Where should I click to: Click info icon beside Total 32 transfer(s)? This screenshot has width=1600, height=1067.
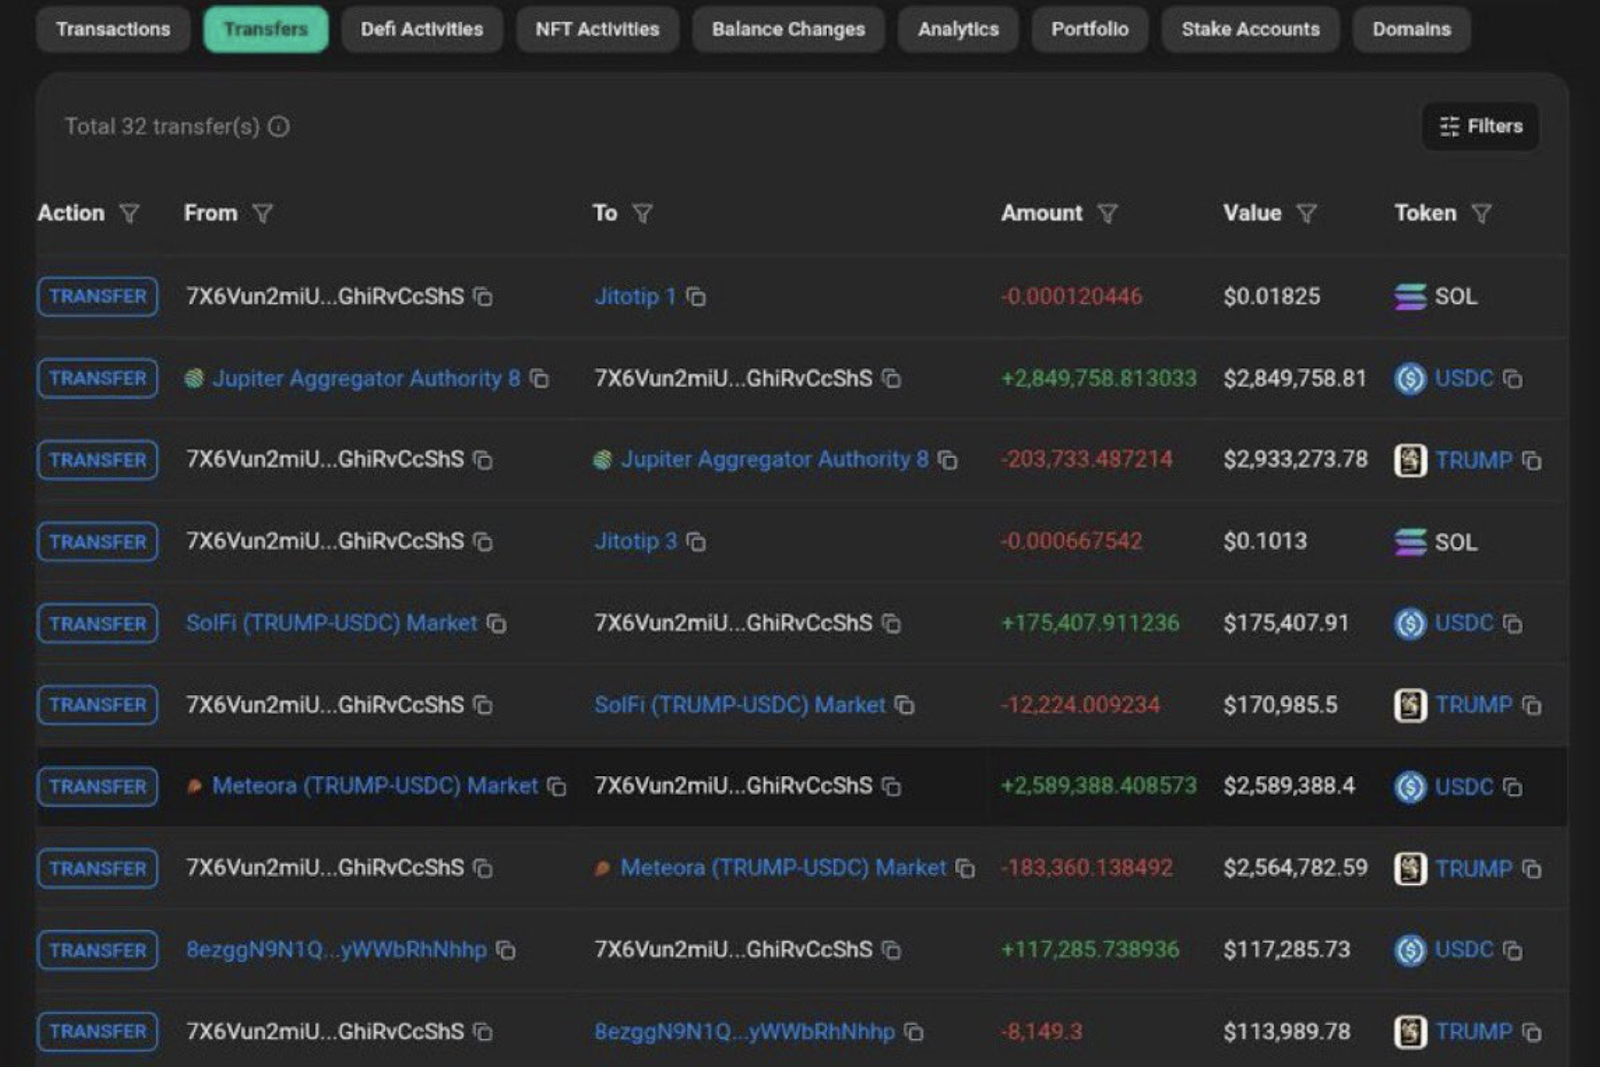click(x=279, y=126)
